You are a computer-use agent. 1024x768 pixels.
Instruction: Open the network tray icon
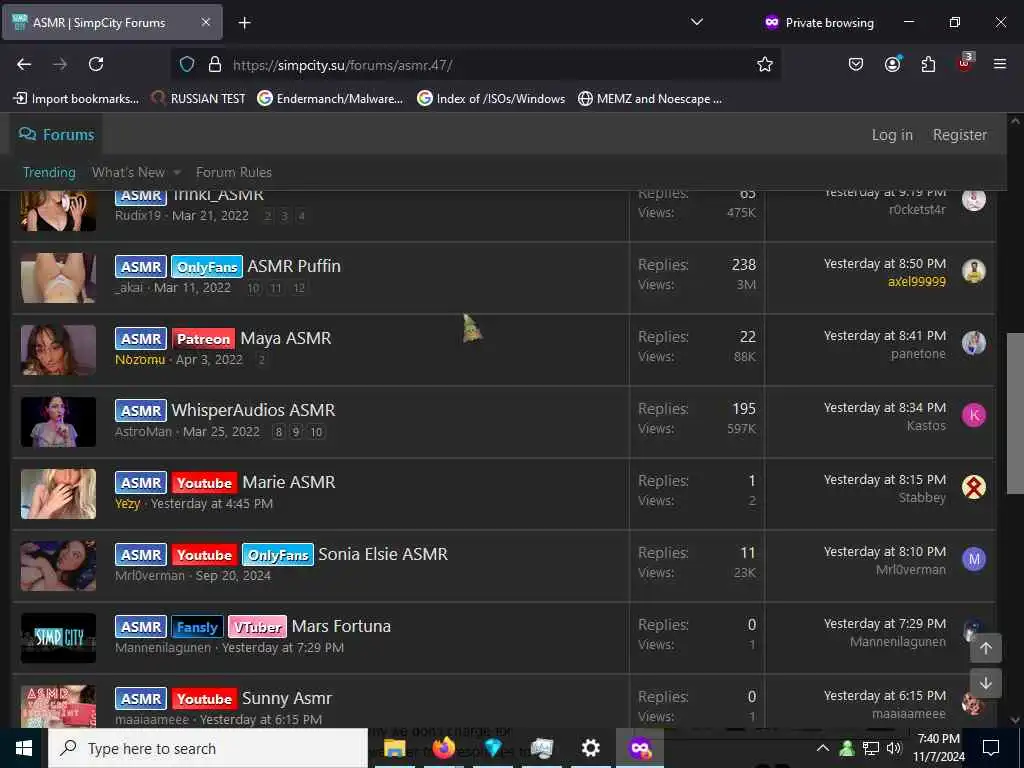[871, 748]
